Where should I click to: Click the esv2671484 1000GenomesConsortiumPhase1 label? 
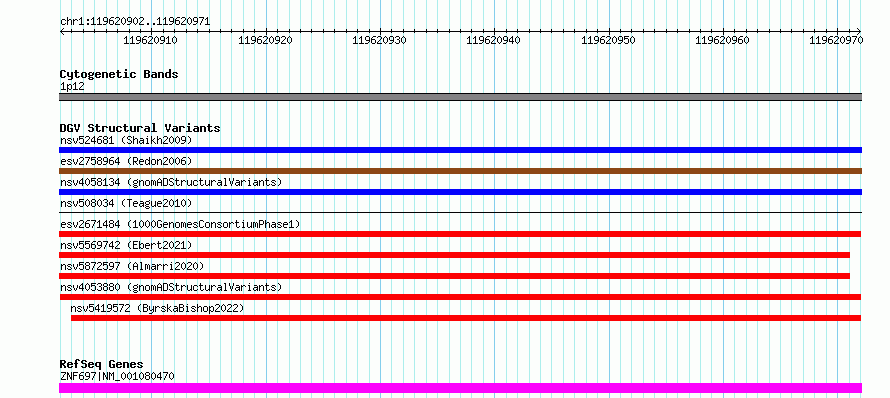coord(180,224)
